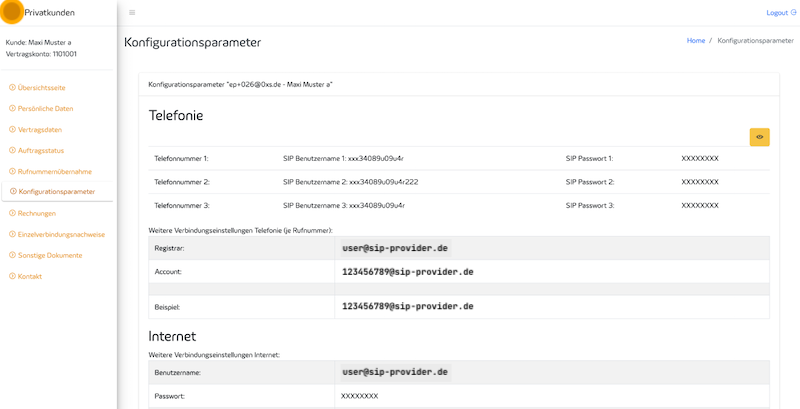Click the icon beside Rechnungen
The height and width of the screenshot is (409, 800).
tap(12, 213)
